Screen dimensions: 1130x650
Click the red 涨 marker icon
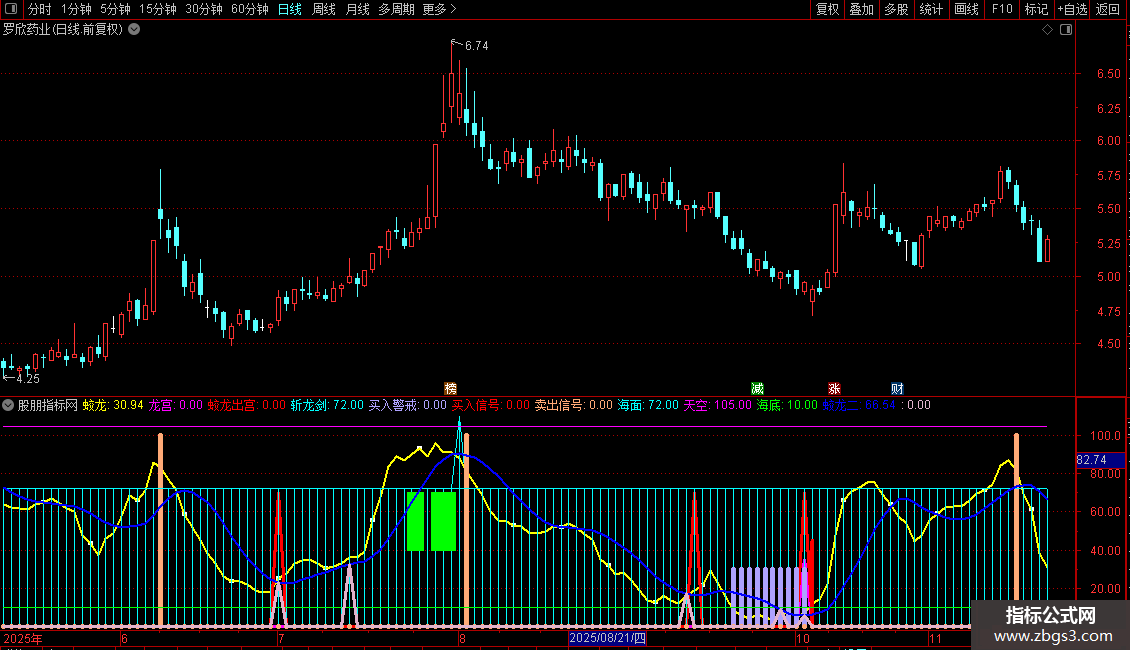(x=835, y=388)
